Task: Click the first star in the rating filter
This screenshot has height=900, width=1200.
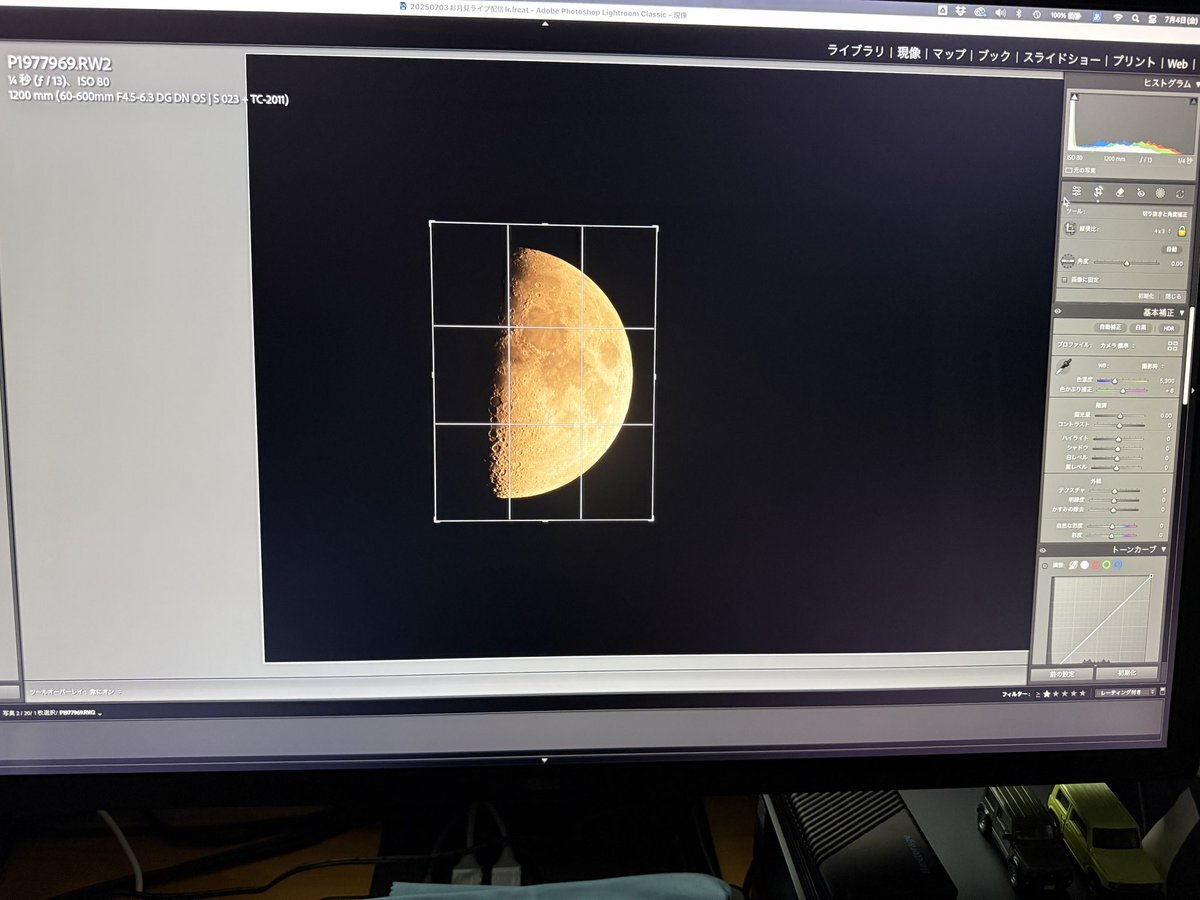Action: coord(1047,692)
